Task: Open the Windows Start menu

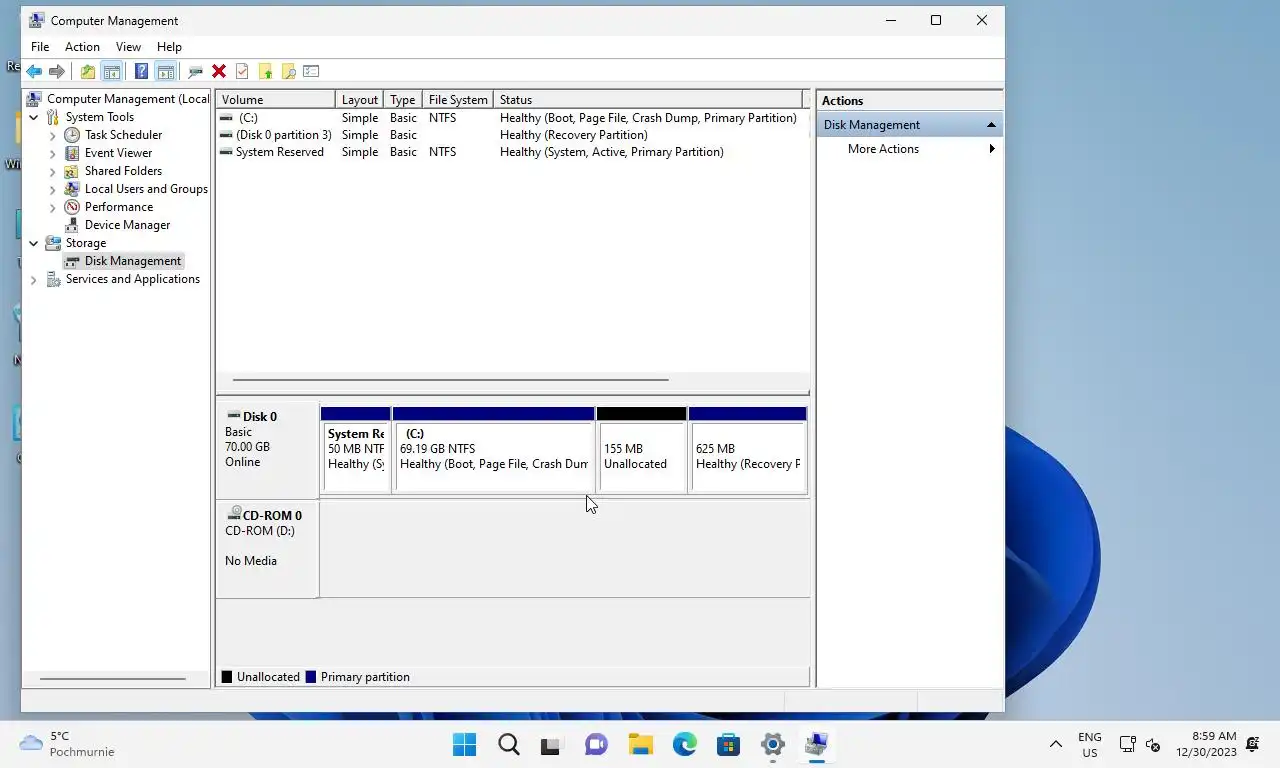Action: point(464,744)
